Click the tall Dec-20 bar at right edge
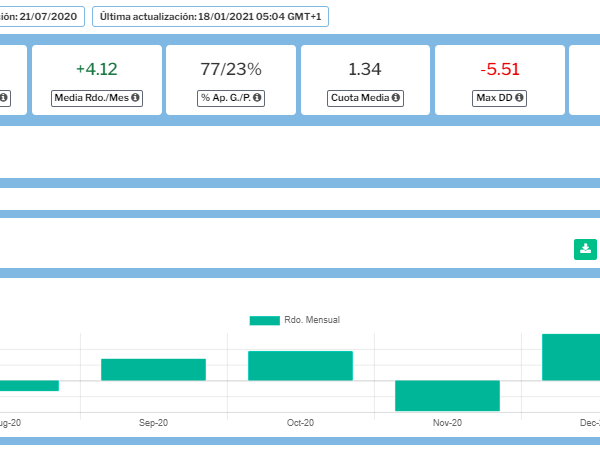This screenshot has width=600, height=450. (571, 357)
